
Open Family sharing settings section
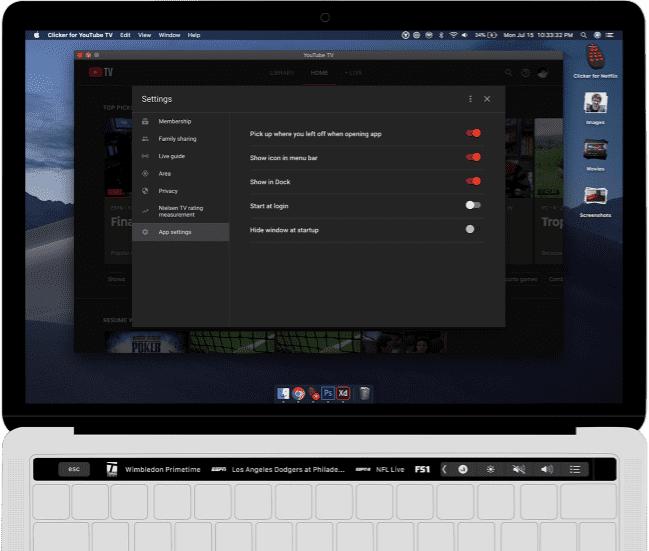point(181,139)
